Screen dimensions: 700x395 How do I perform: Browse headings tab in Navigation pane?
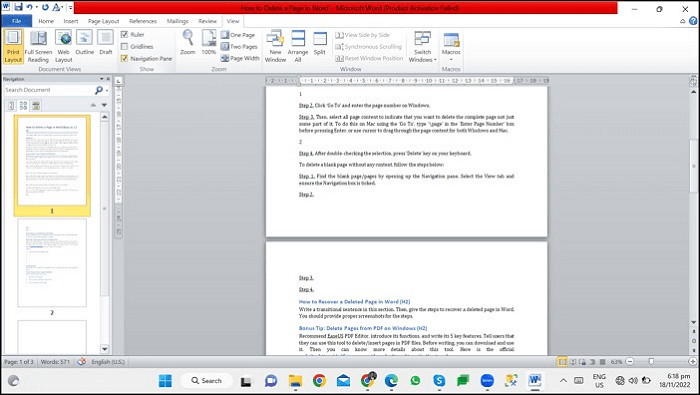pyautogui.click(x=11, y=105)
